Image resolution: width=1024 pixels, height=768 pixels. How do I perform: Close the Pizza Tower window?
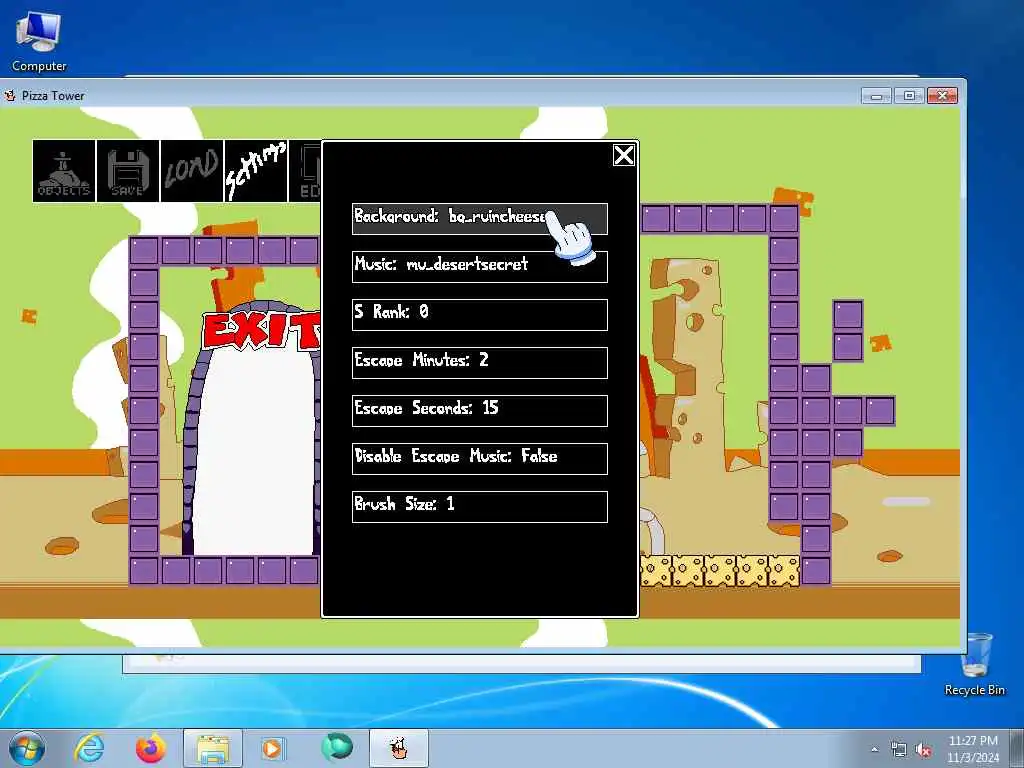(x=942, y=96)
